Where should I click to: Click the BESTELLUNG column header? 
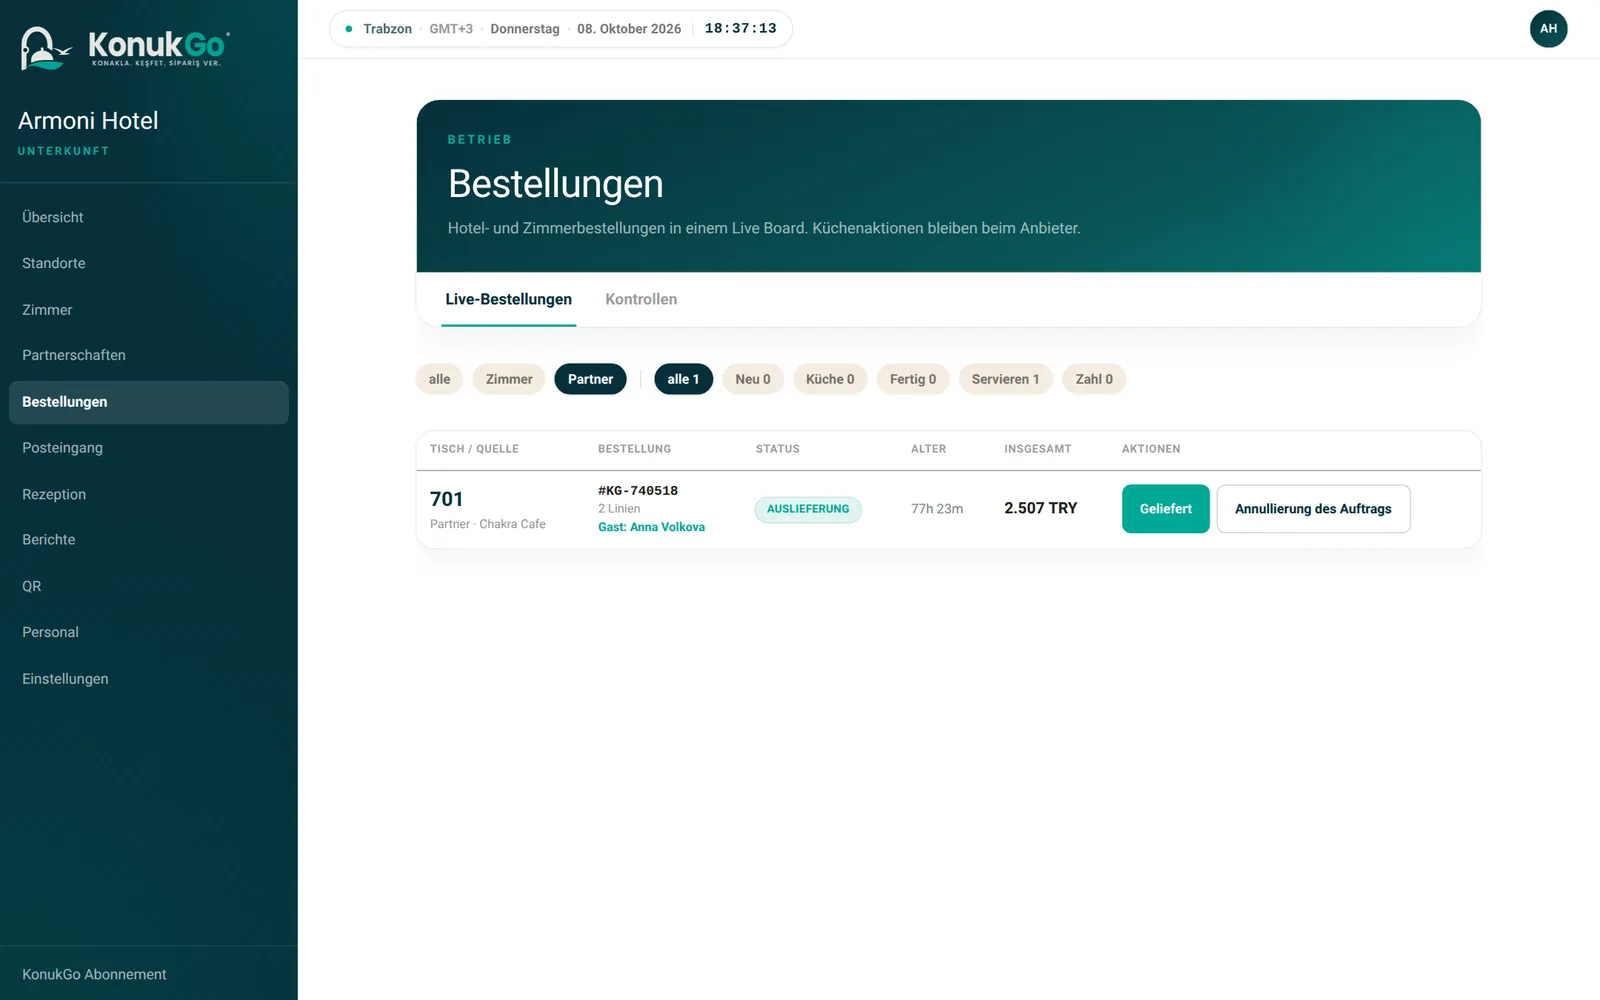635,449
